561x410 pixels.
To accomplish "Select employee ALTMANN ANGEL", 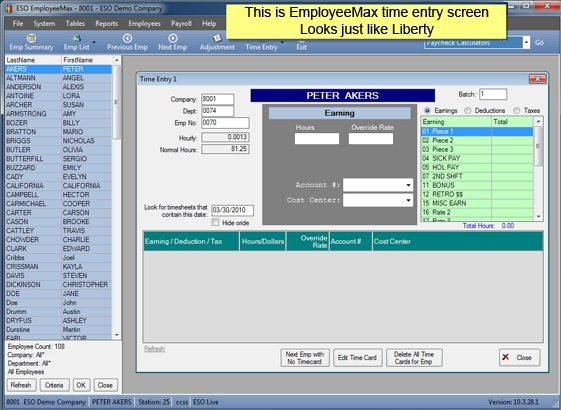I will (x=58, y=78).
